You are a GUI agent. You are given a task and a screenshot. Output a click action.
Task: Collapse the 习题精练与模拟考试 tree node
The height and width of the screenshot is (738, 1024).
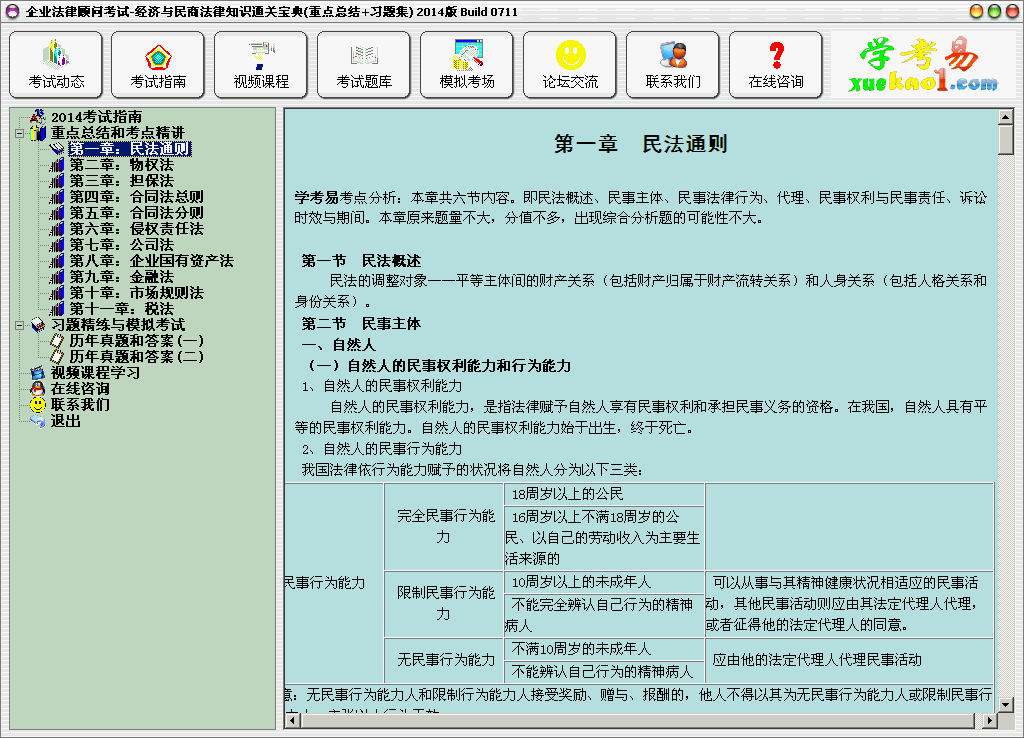click(20, 325)
